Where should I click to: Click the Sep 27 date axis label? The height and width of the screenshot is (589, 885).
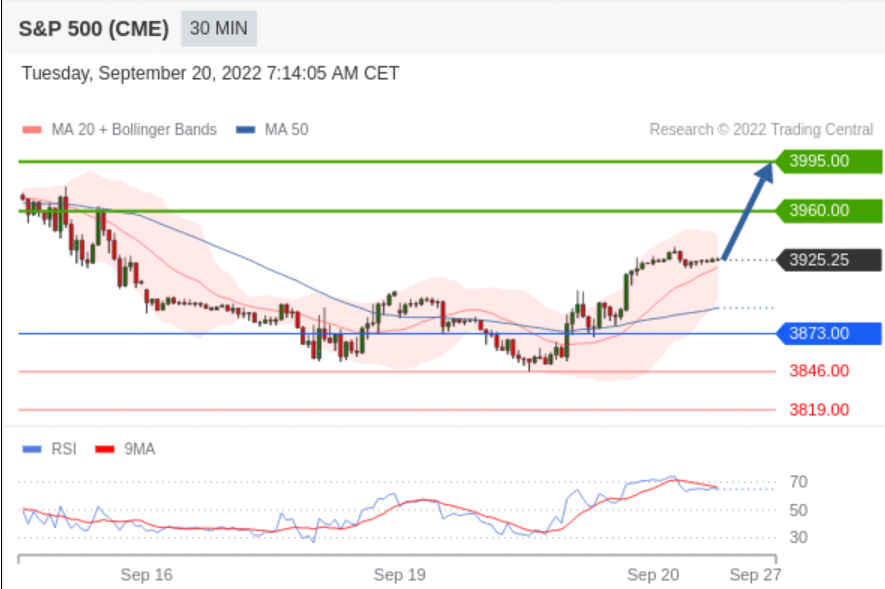755,575
